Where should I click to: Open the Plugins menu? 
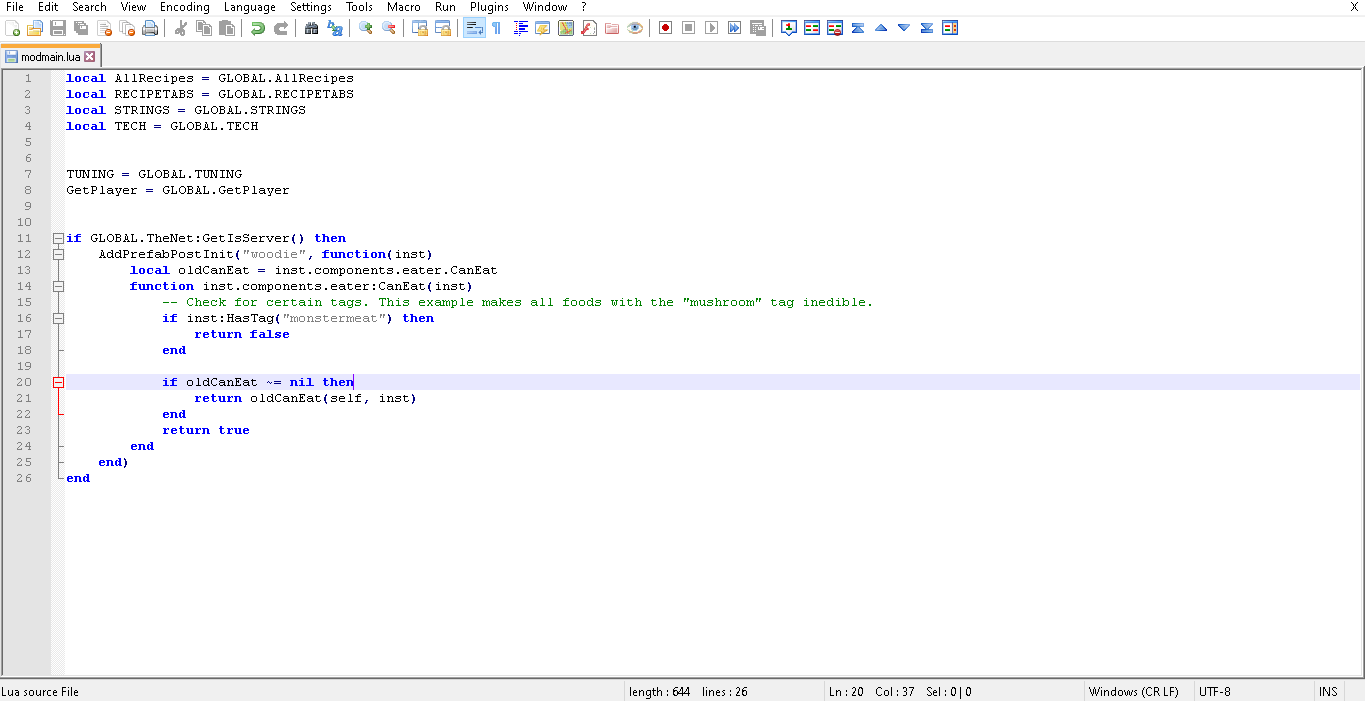489,7
